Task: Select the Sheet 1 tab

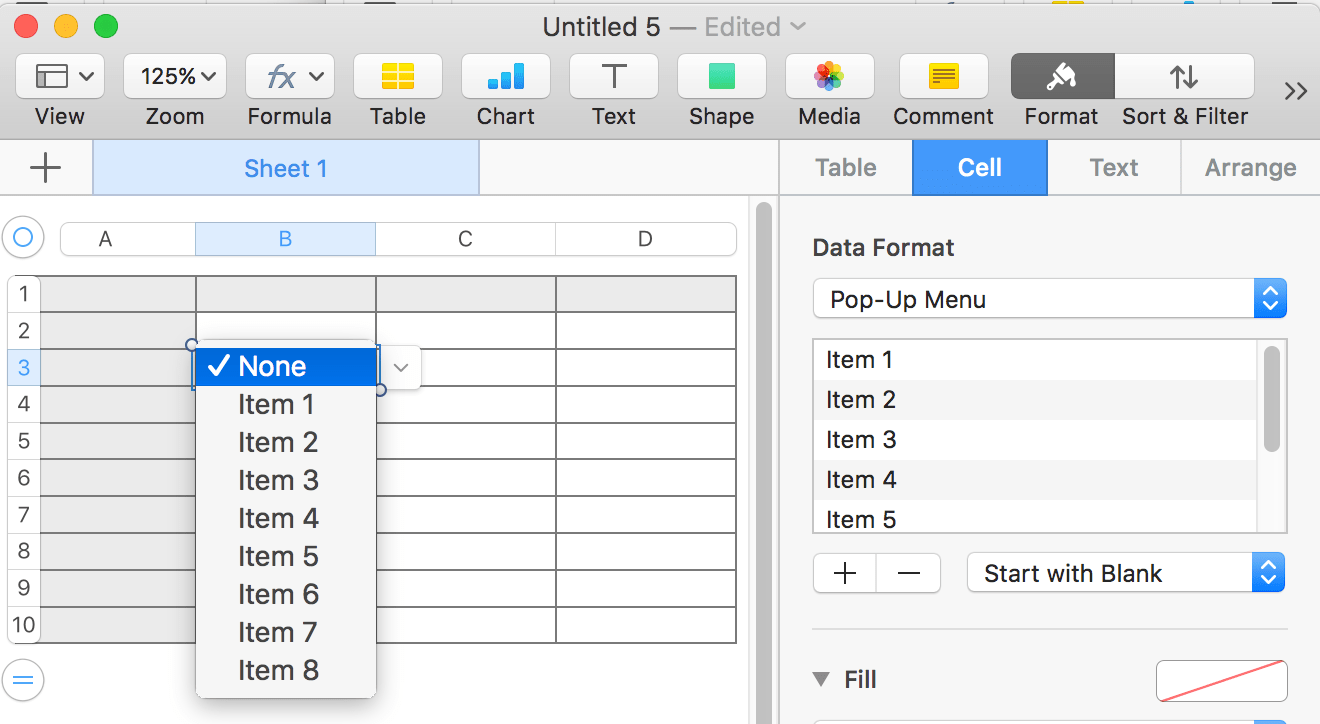Action: (285, 167)
